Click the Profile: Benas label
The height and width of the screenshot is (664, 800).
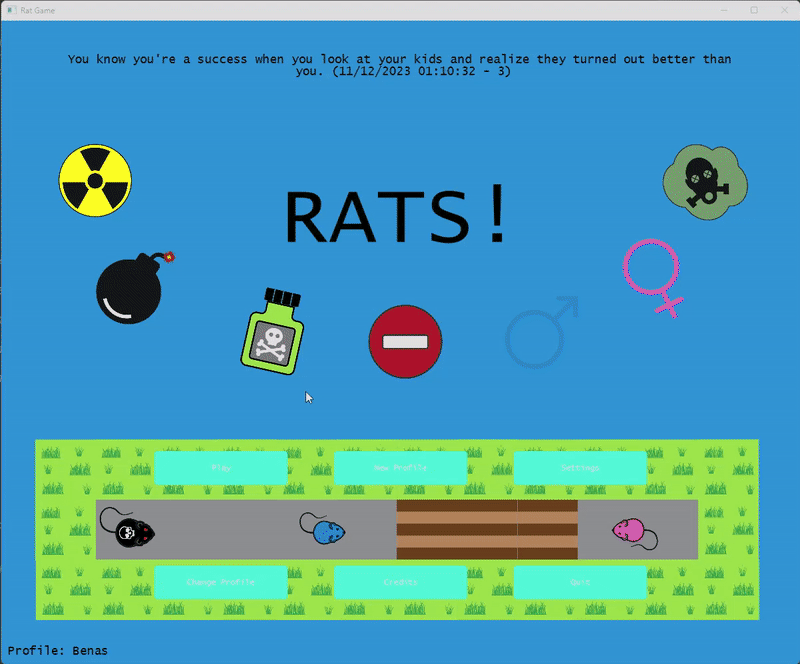[58, 649]
